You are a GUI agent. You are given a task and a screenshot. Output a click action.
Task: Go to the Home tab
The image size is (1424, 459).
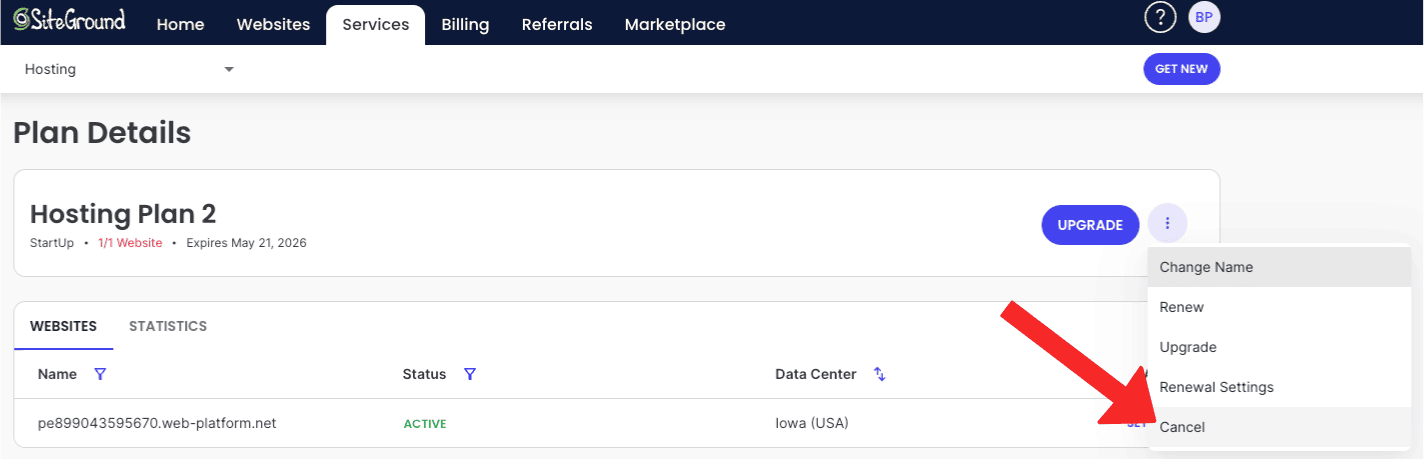(180, 25)
